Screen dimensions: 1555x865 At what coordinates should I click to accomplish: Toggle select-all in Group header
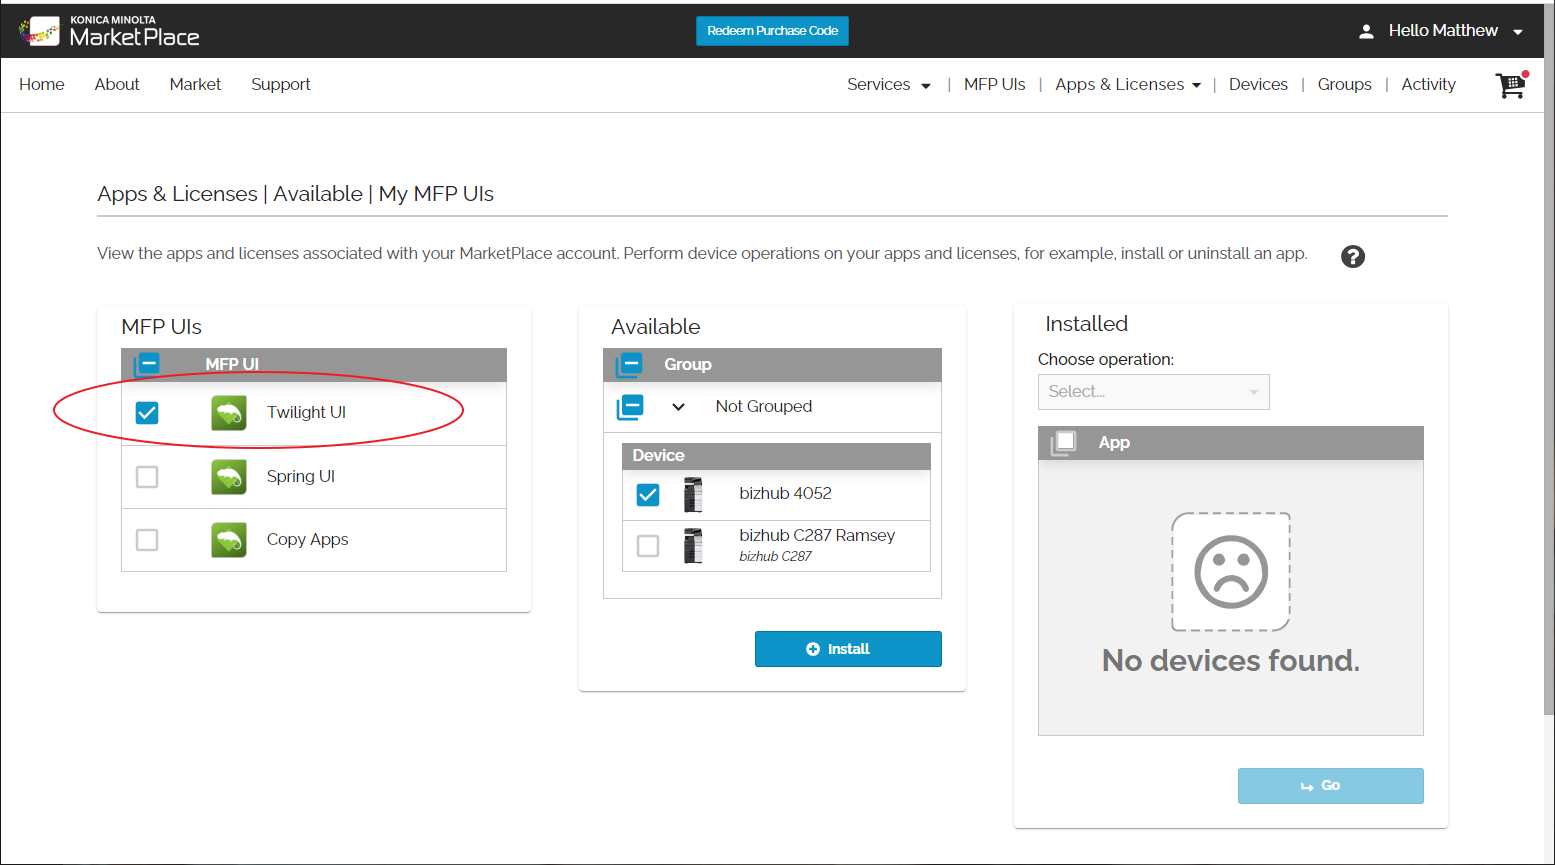(x=630, y=364)
